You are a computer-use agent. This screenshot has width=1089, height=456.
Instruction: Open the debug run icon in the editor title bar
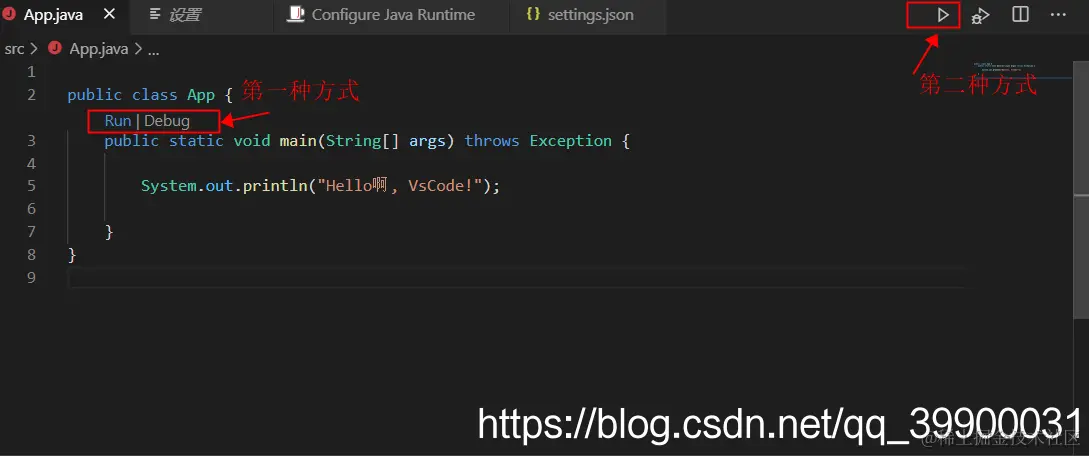[x=980, y=15]
